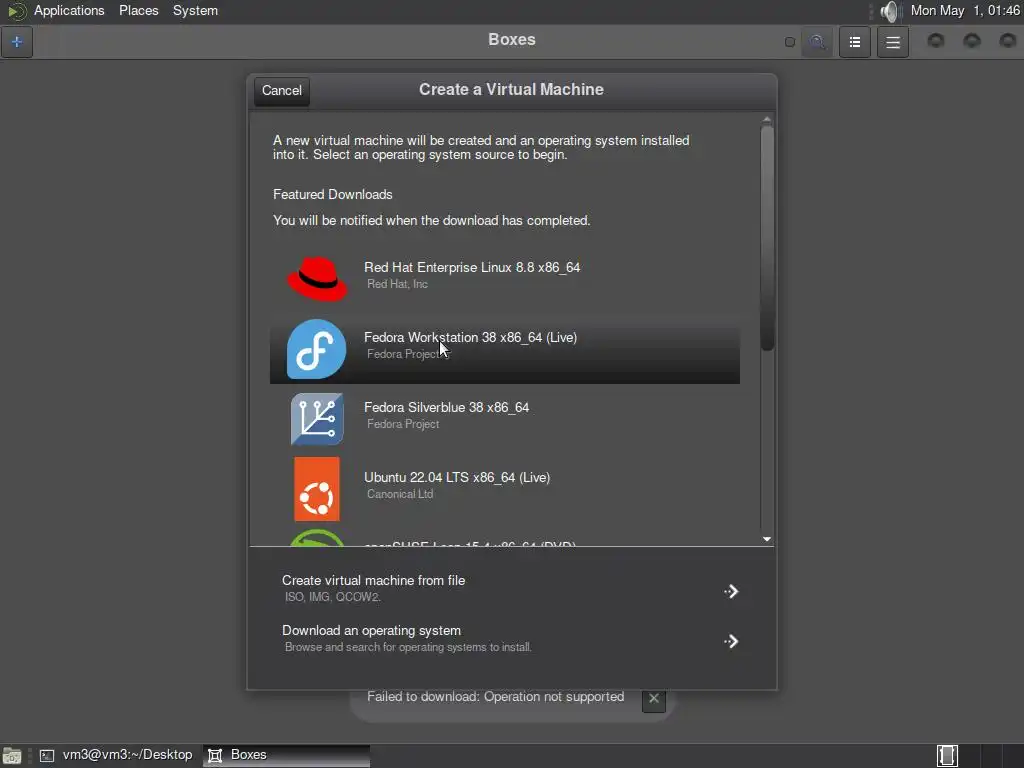Viewport: 1024px width, 768px height.
Task: Click the workspace switcher icon in bottom panel
Action: 947,756
